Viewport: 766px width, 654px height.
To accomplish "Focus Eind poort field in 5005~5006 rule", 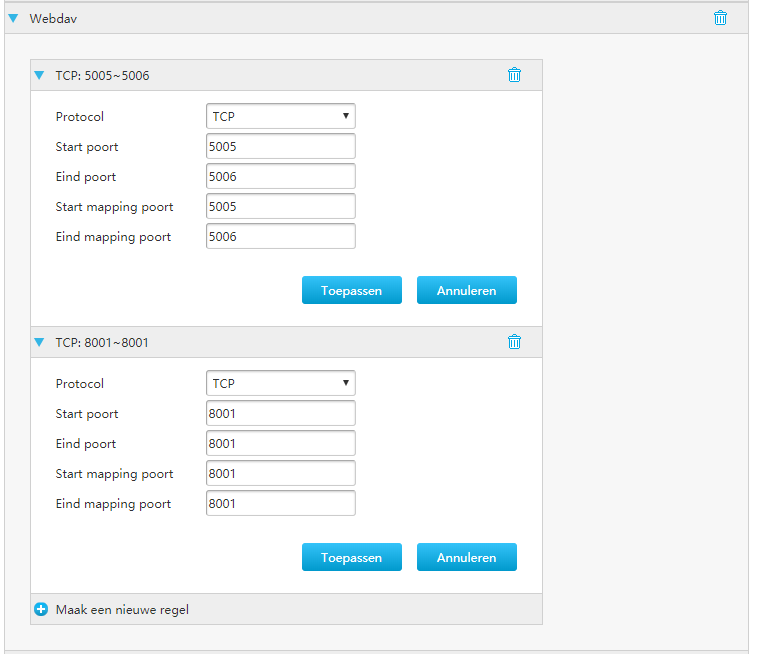I will 281,176.
